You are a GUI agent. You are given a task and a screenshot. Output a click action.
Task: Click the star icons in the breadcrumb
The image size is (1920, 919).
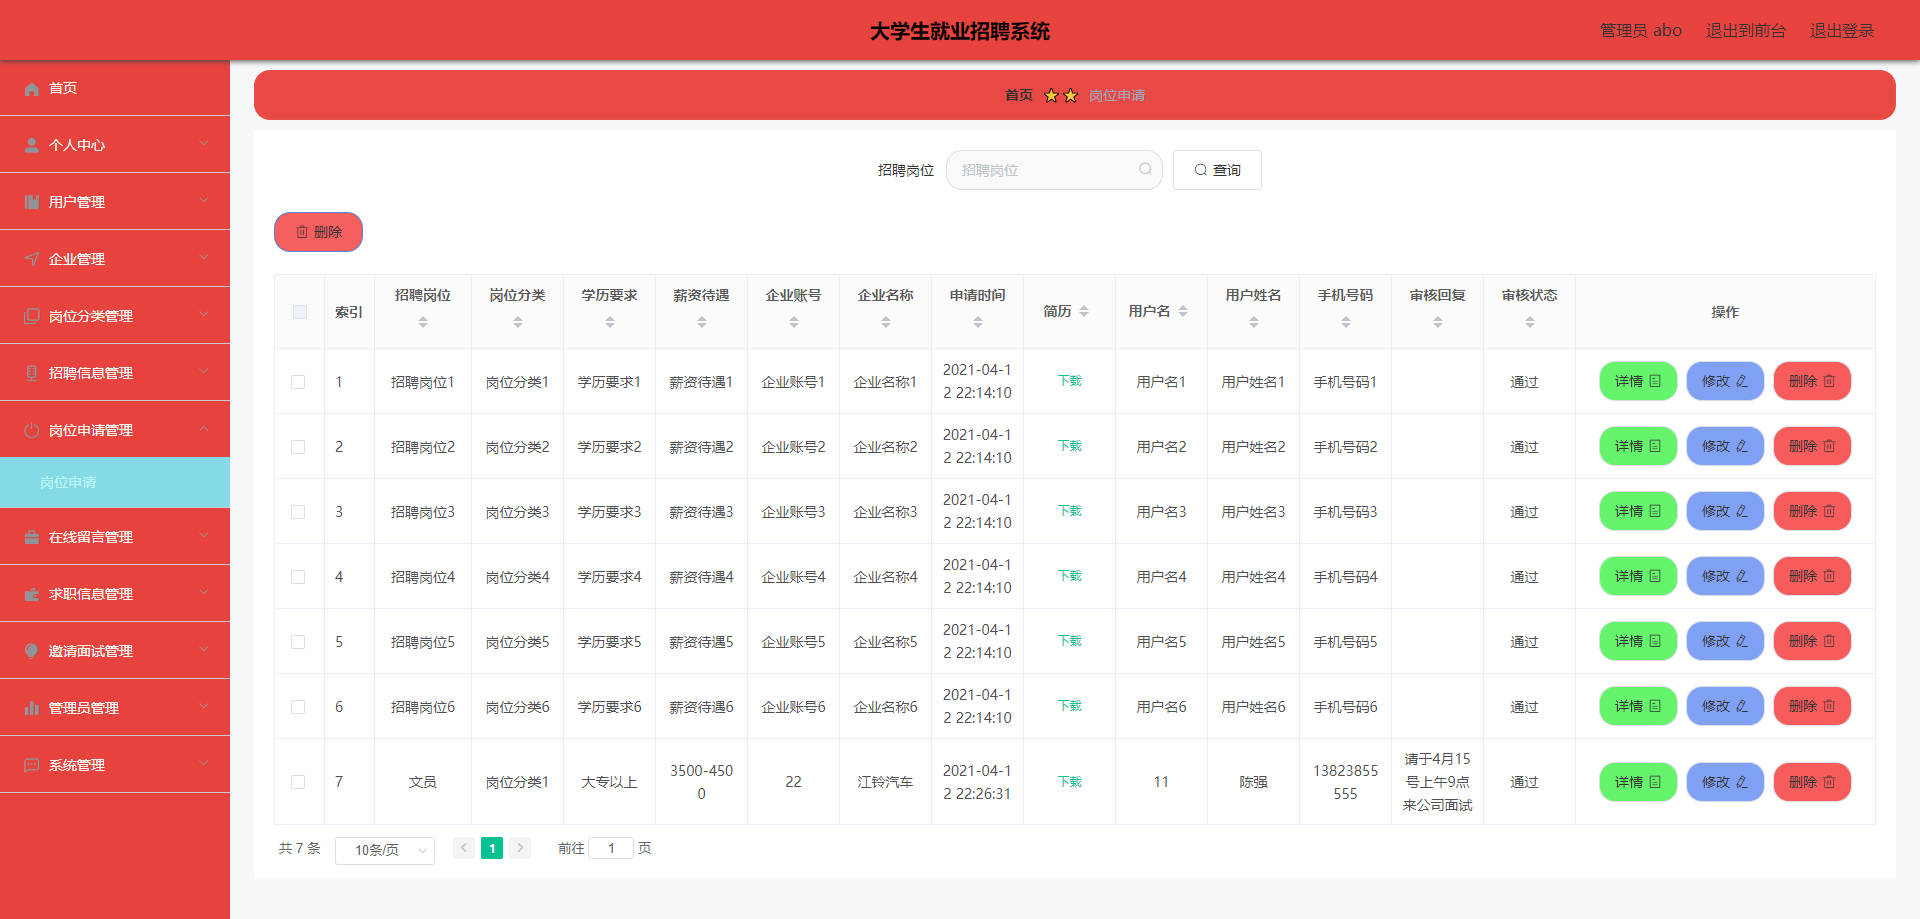1061,96
